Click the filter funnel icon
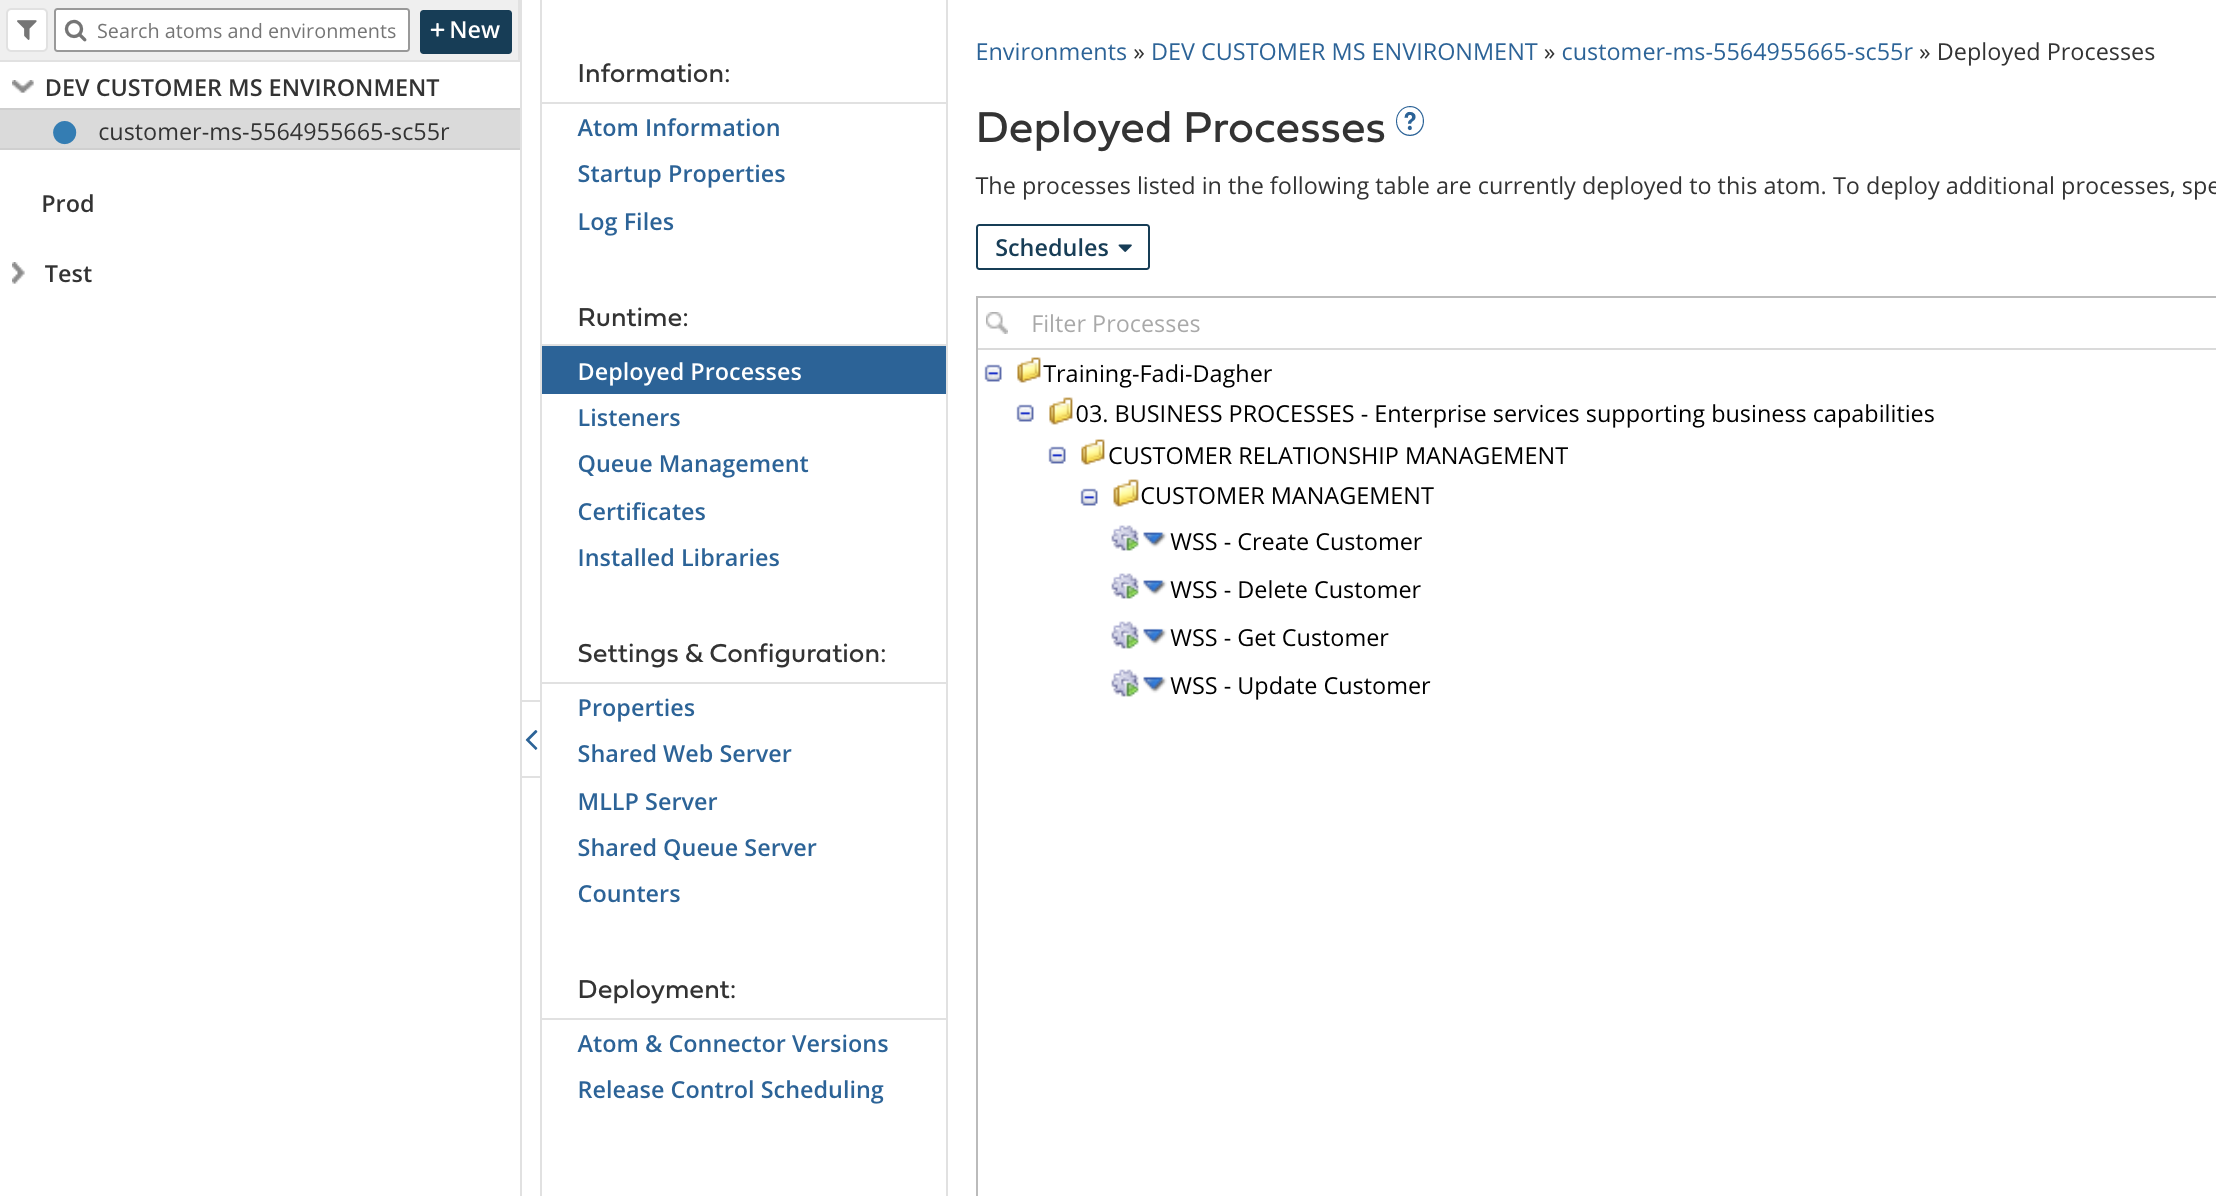 pyautogui.click(x=27, y=30)
